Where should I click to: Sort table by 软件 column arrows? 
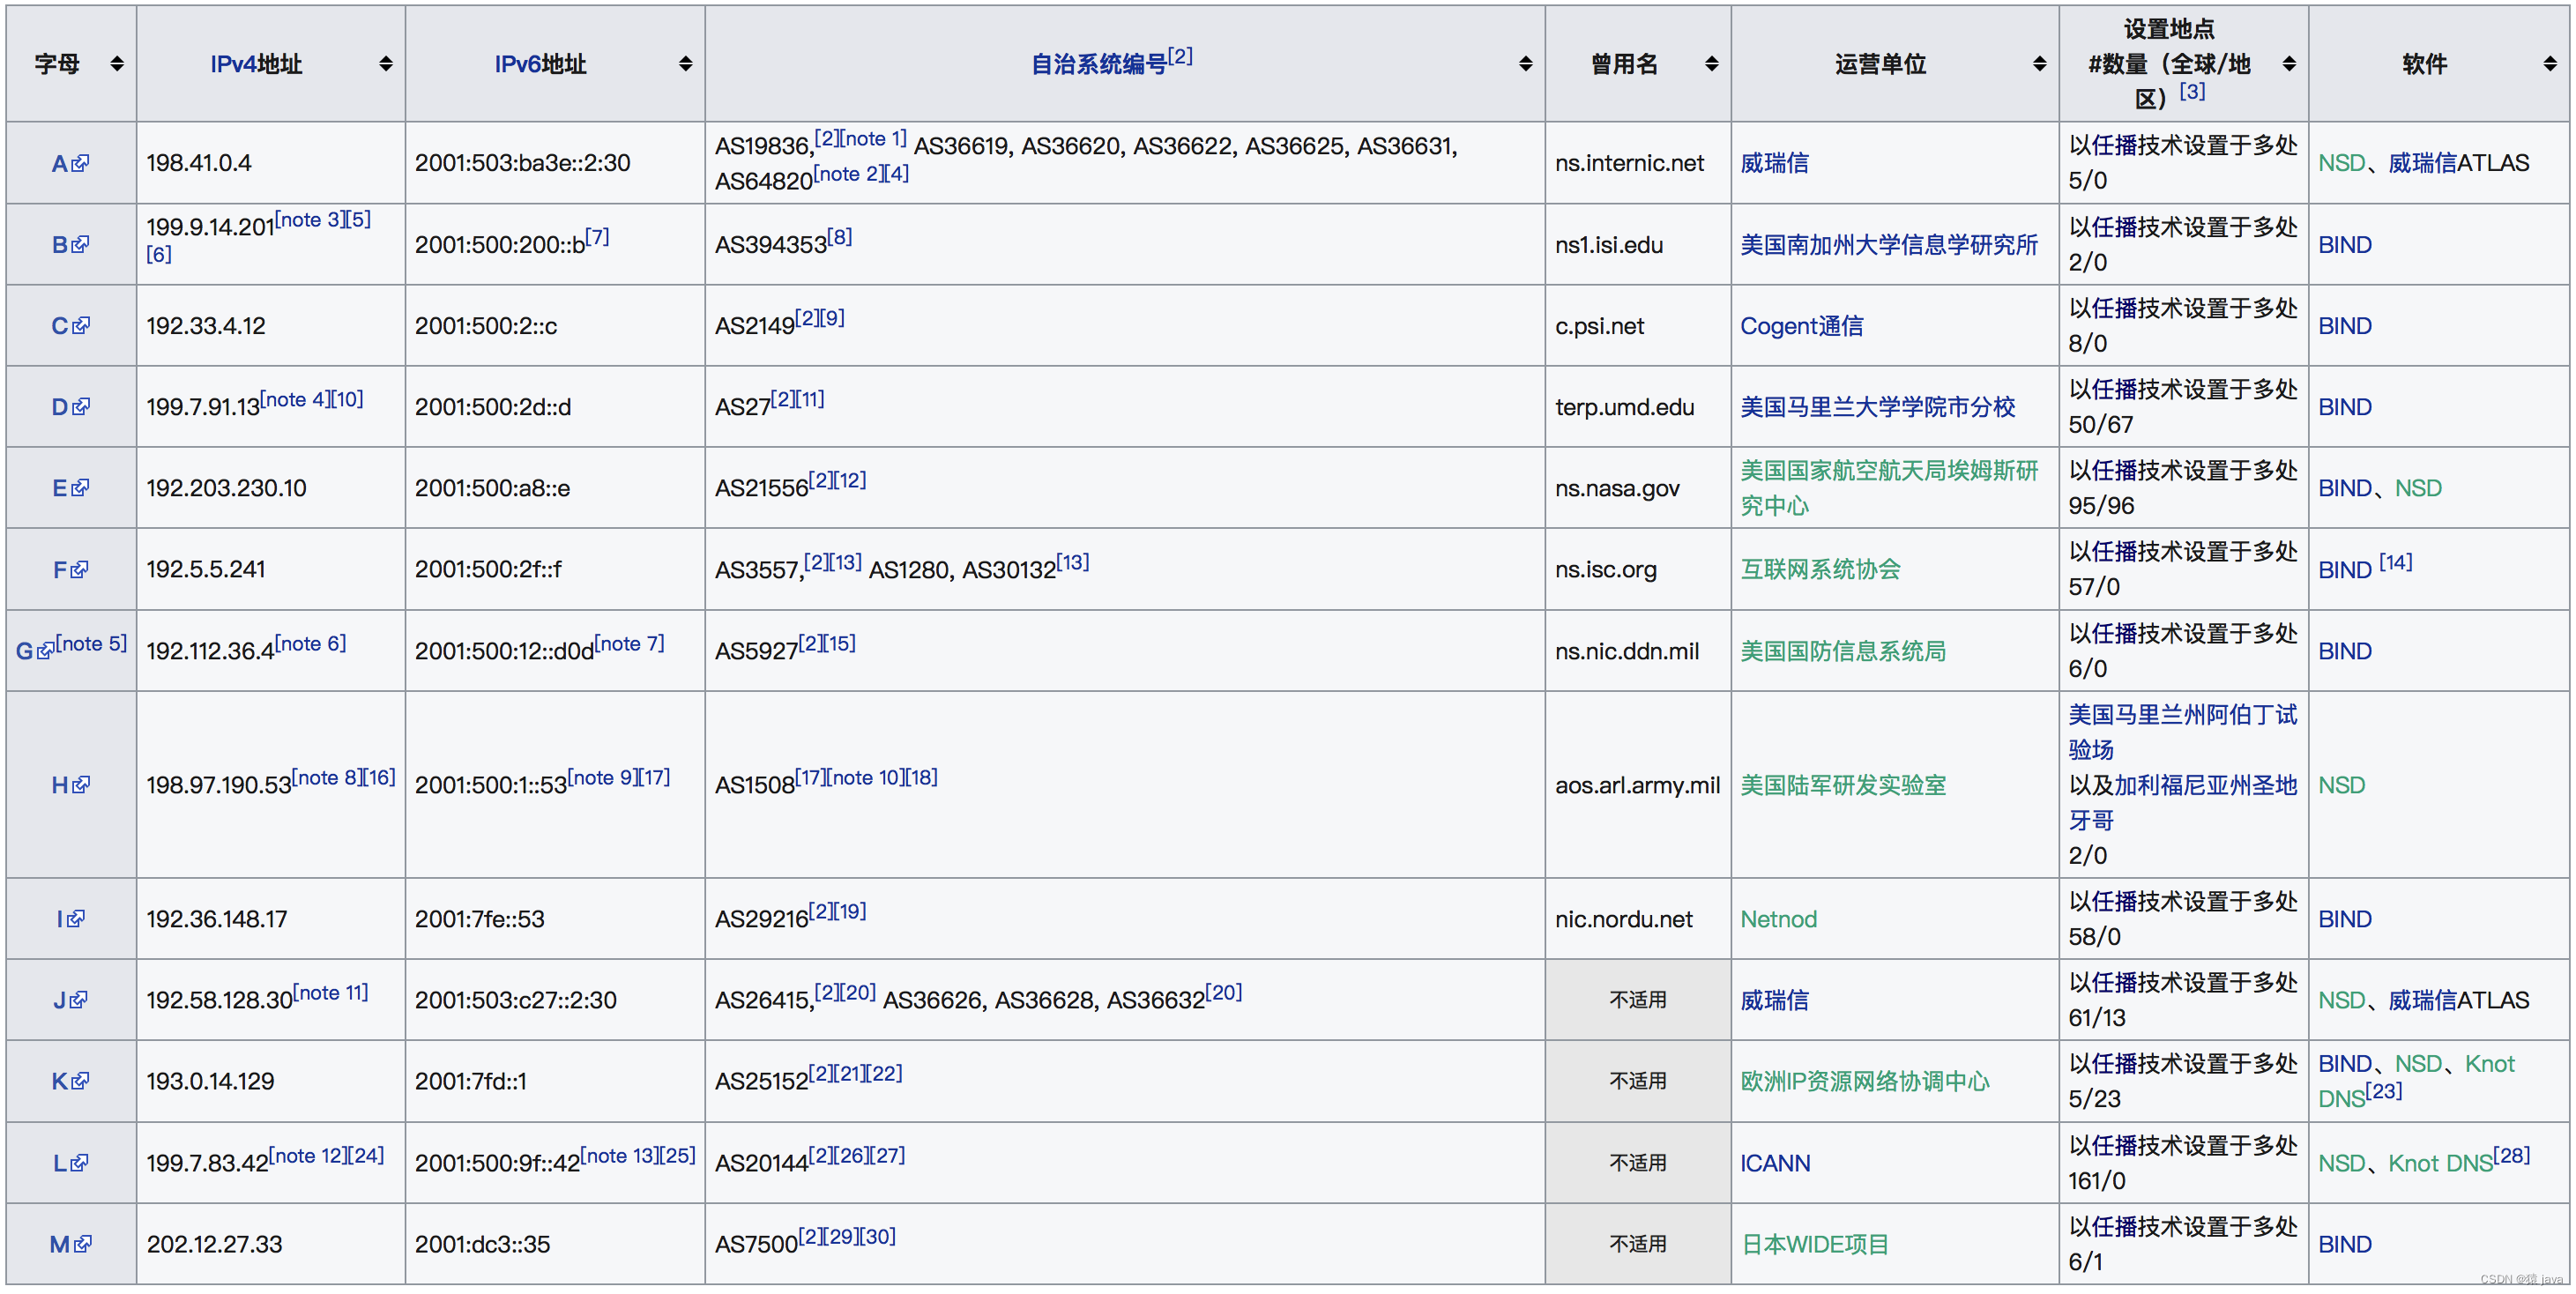click(x=2549, y=64)
